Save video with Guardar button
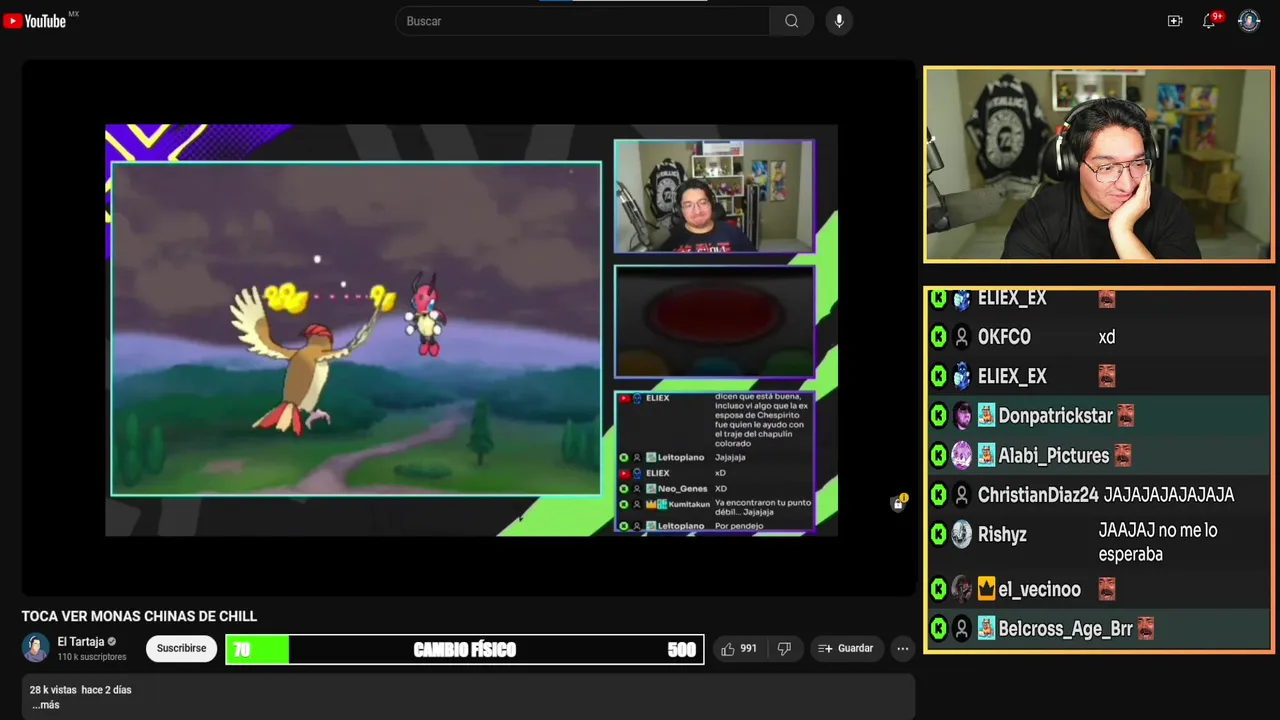This screenshot has height=720, width=1280. point(846,648)
